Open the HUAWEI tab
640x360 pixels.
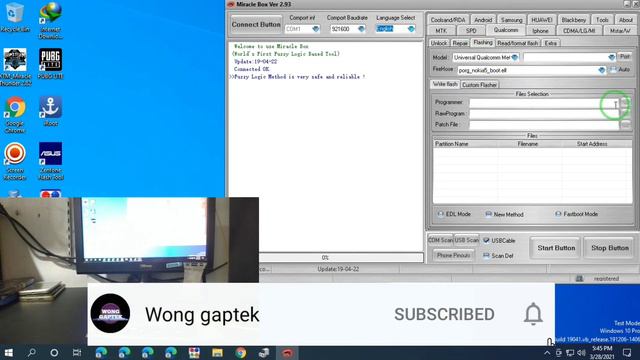(x=542, y=20)
